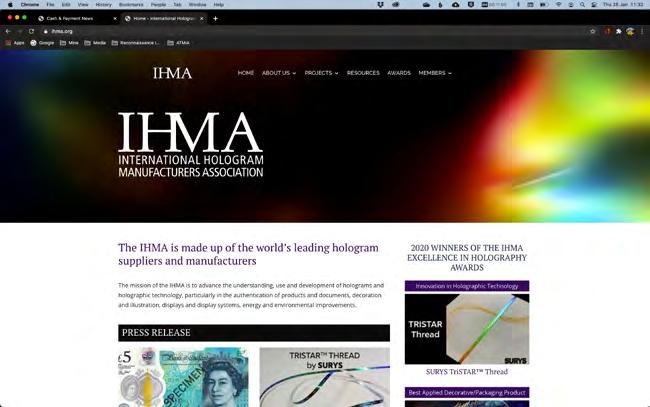
Task: Reload the ihma.org page
Action: pos(31,31)
